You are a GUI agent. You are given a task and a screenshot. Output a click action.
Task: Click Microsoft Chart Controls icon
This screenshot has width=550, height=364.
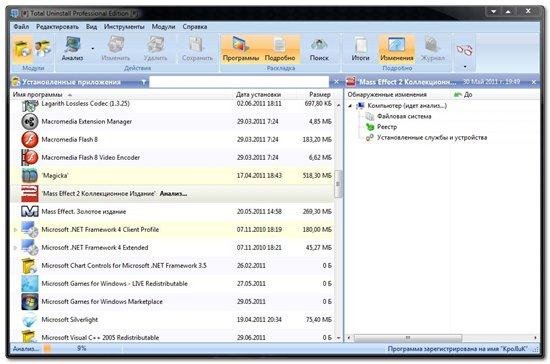[x=30, y=266]
